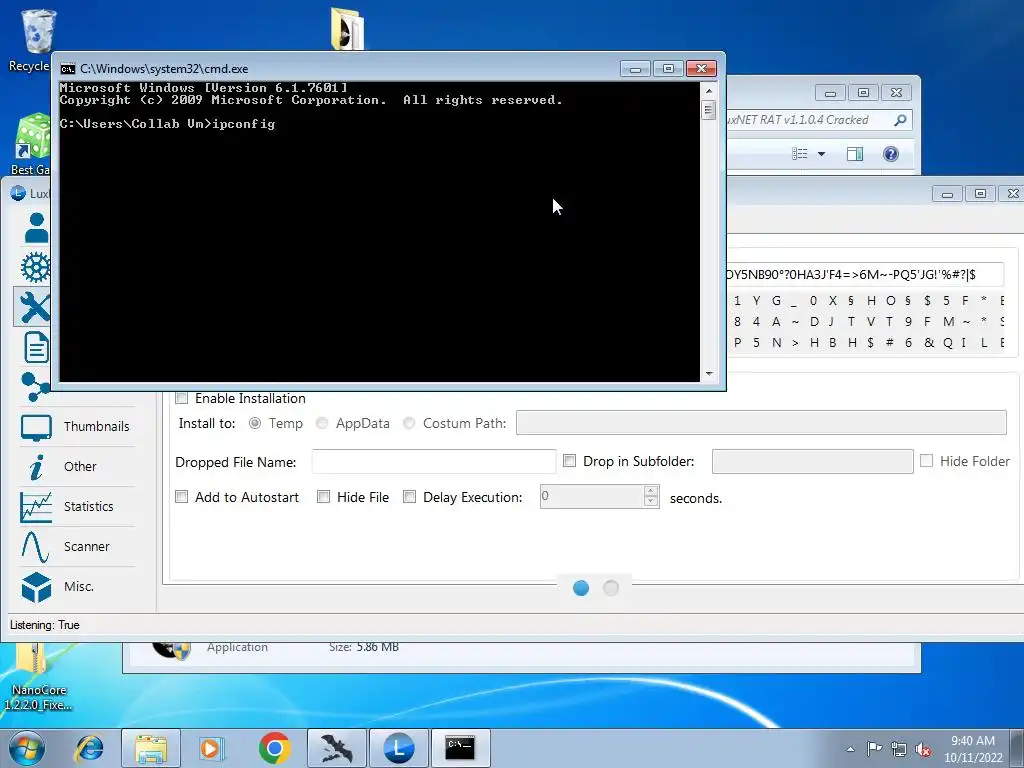Click the encryption key text field
The width and height of the screenshot is (1024, 768).
click(865, 274)
